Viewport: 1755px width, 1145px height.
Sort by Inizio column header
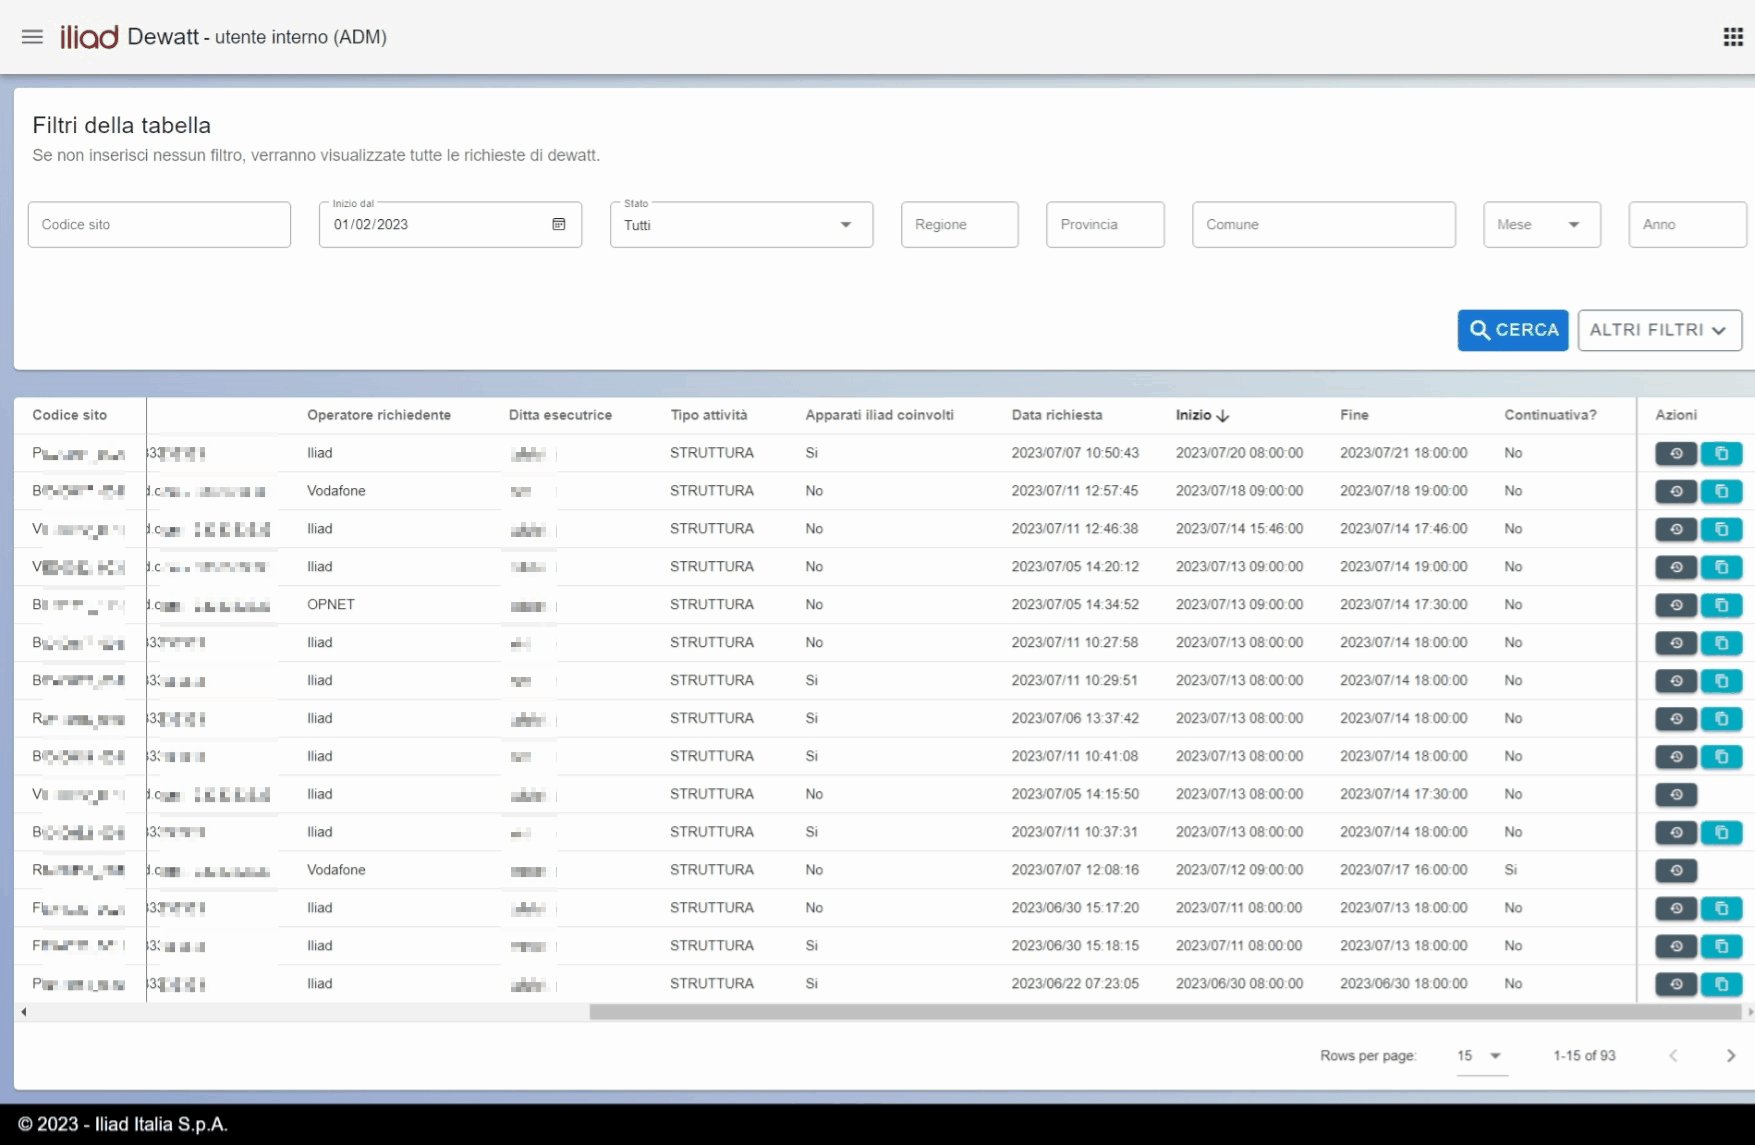click(x=1202, y=415)
